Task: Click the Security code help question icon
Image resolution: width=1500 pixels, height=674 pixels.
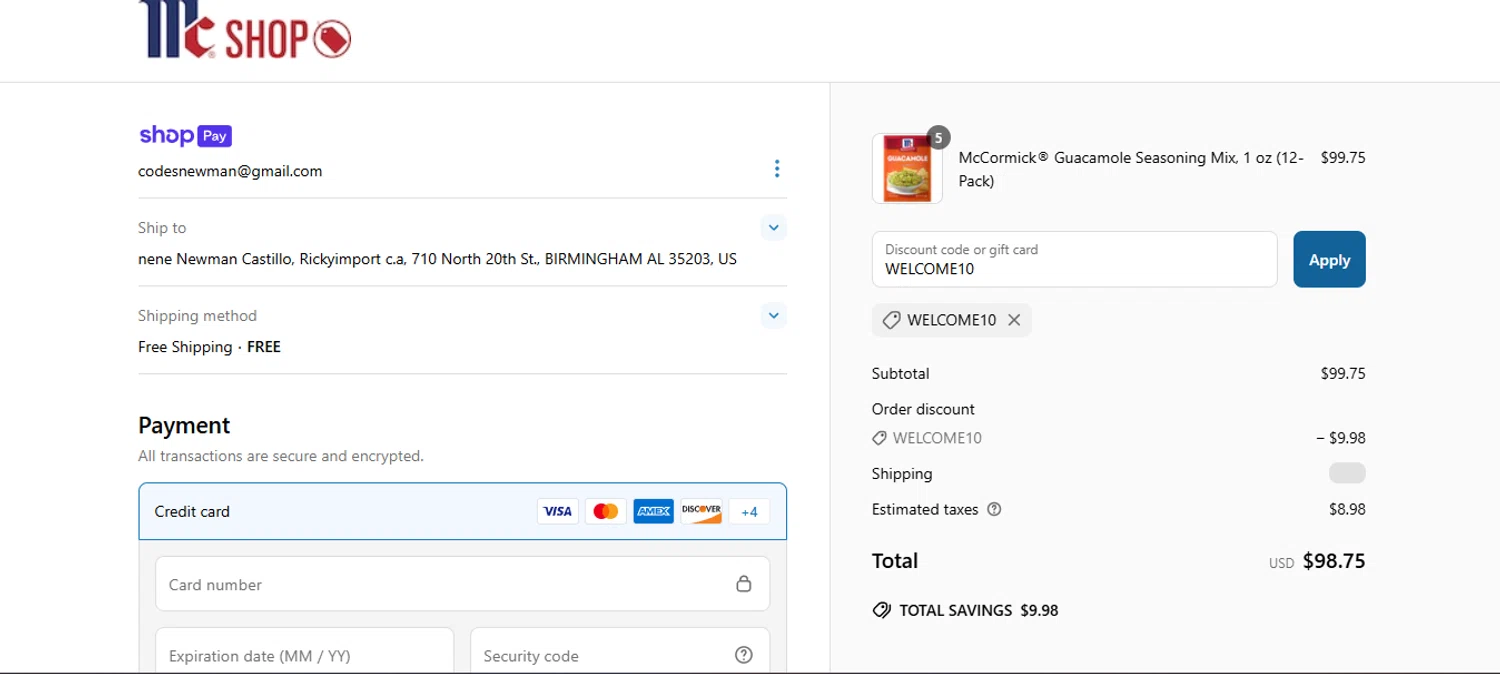Action: (x=743, y=655)
